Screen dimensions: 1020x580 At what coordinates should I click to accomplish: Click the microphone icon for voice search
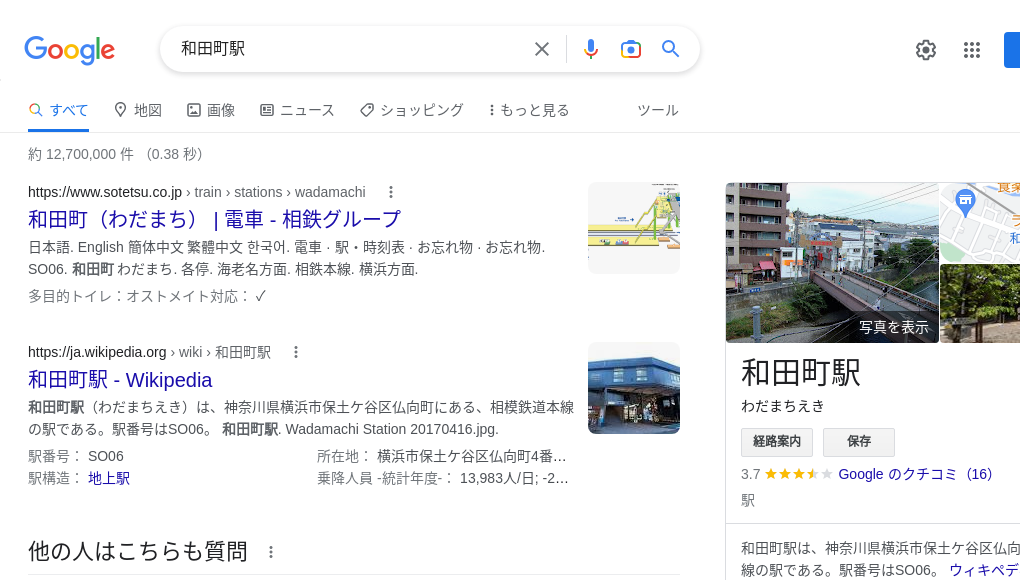(x=591, y=49)
